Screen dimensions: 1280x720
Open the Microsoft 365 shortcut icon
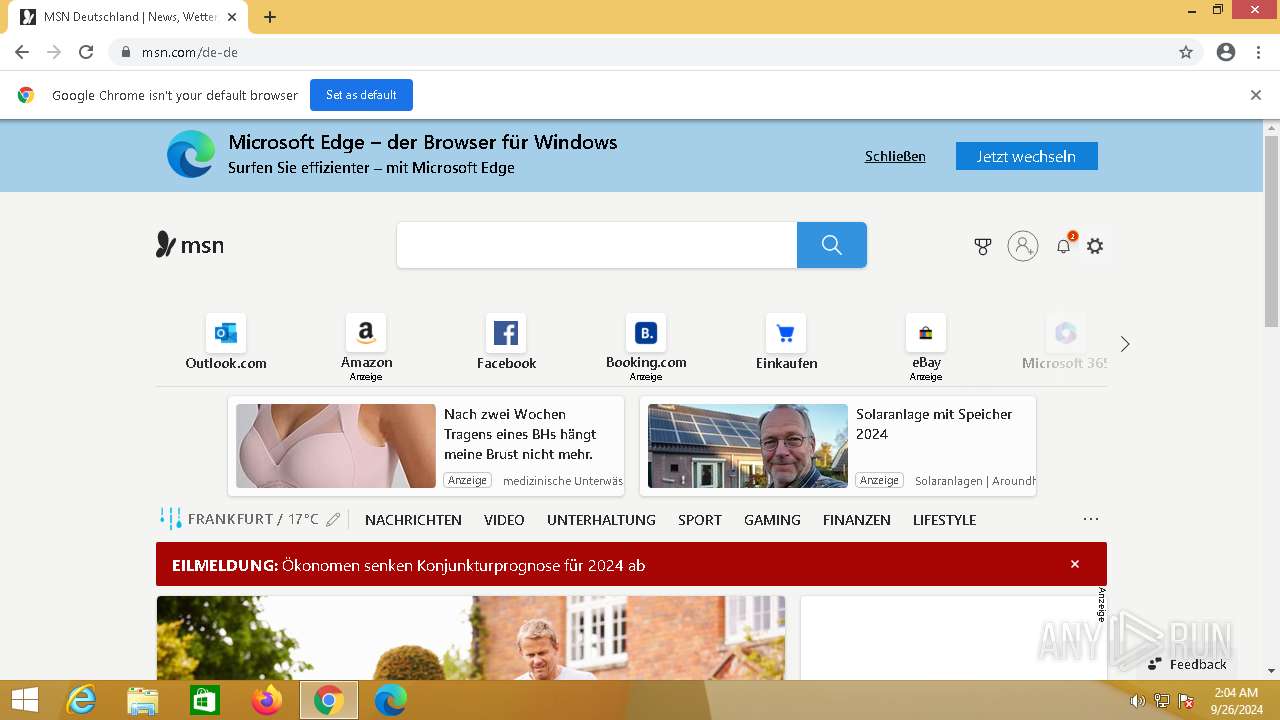[1066, 333]
